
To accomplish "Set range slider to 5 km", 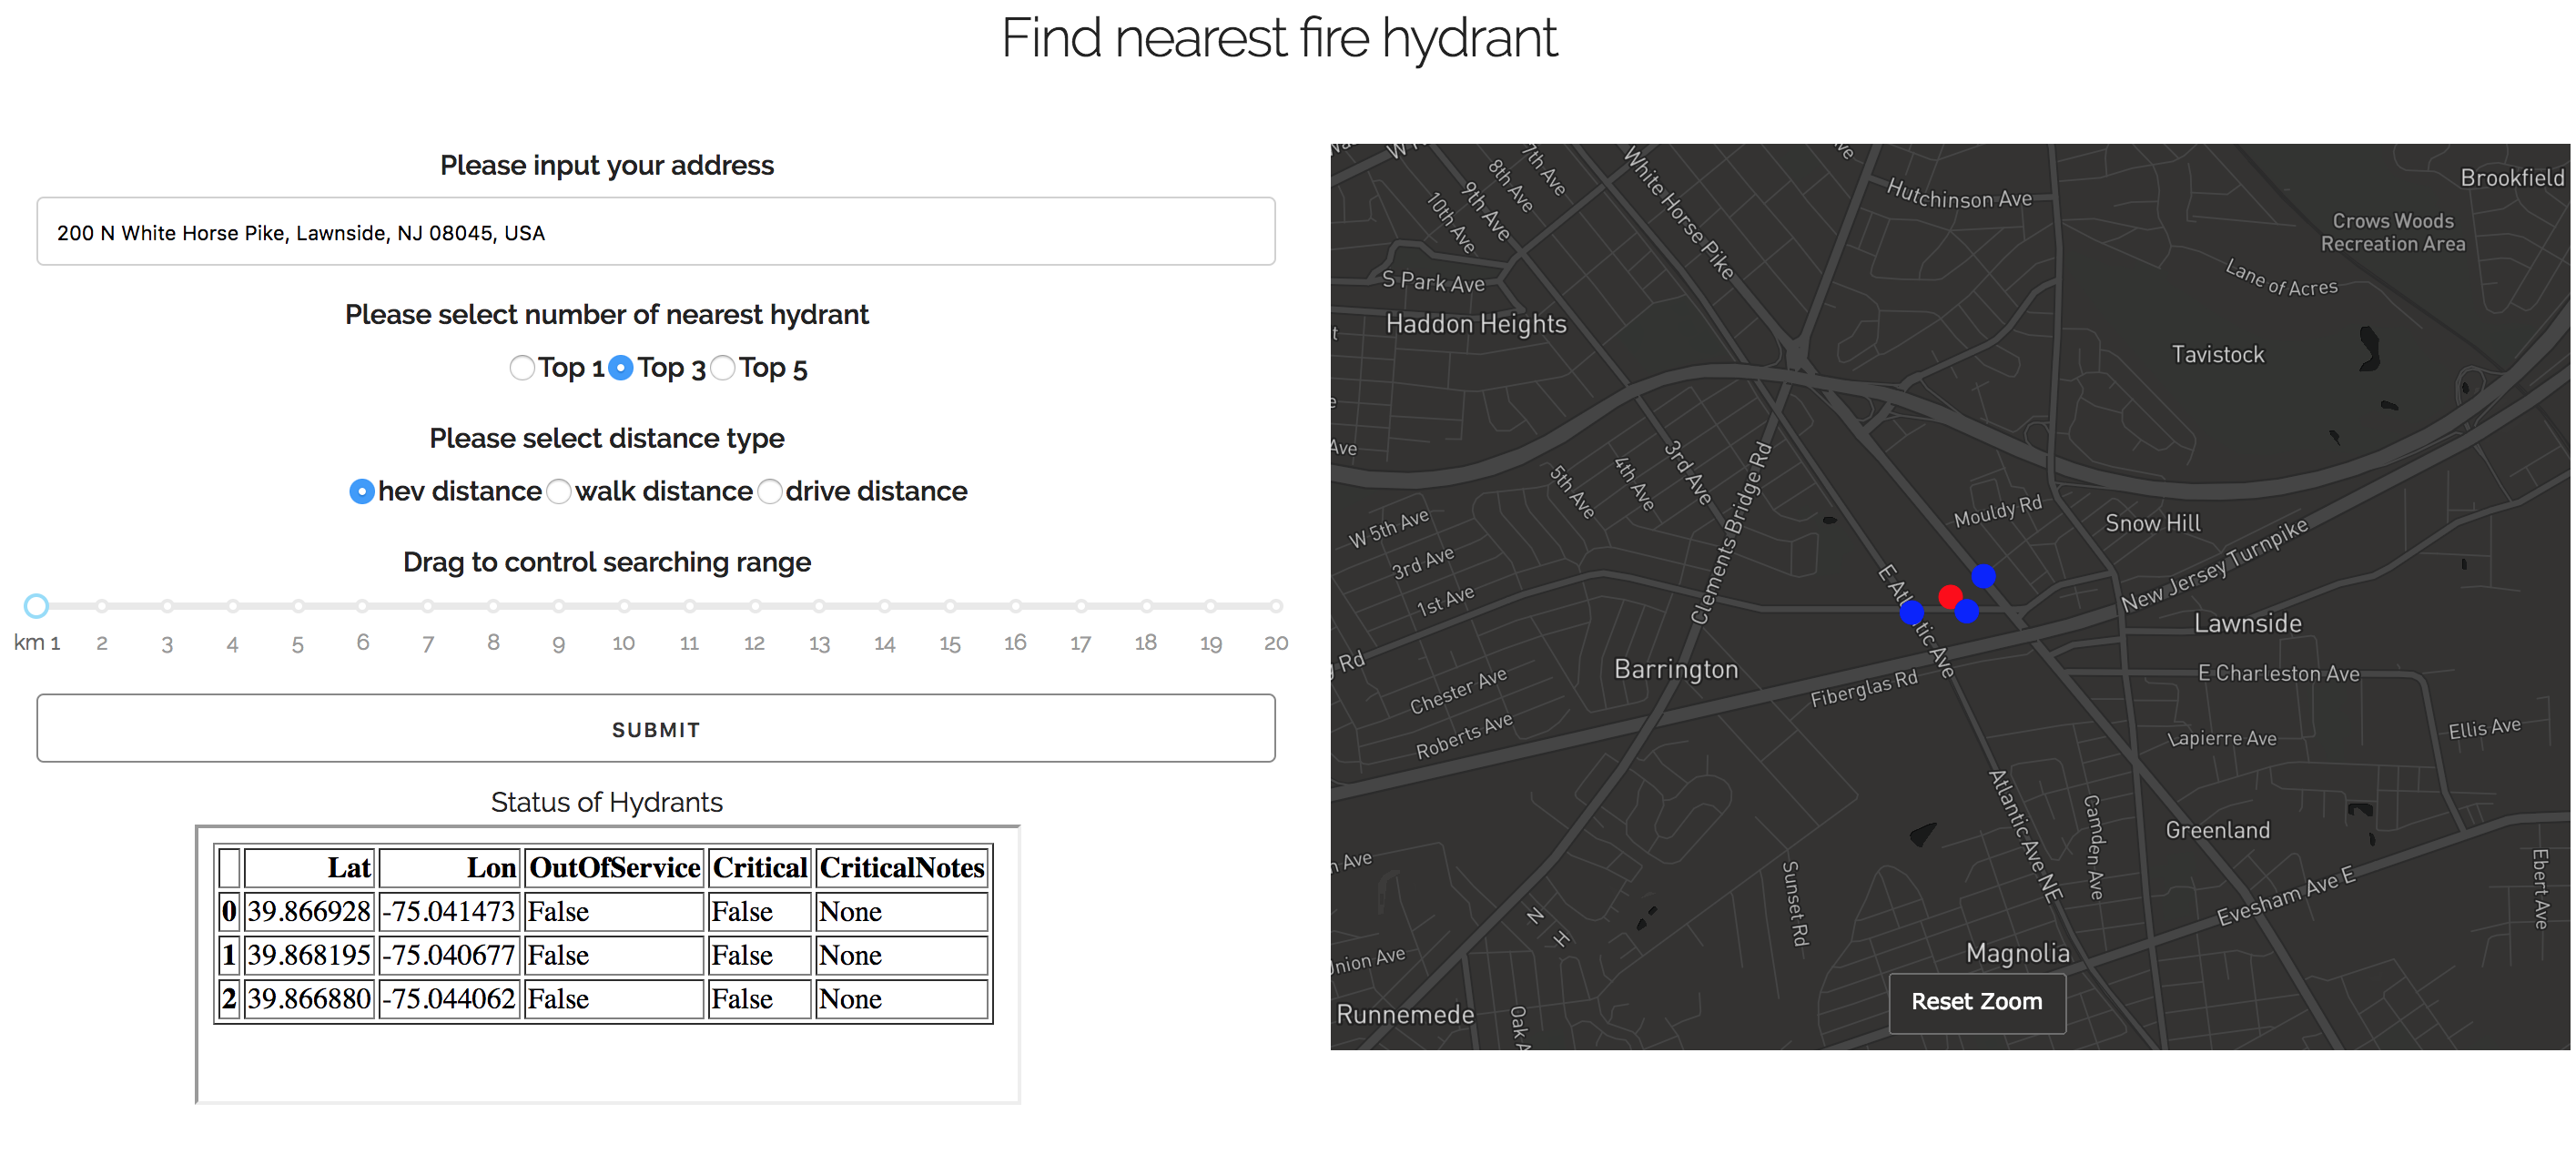I will click(x=298, y=606).
